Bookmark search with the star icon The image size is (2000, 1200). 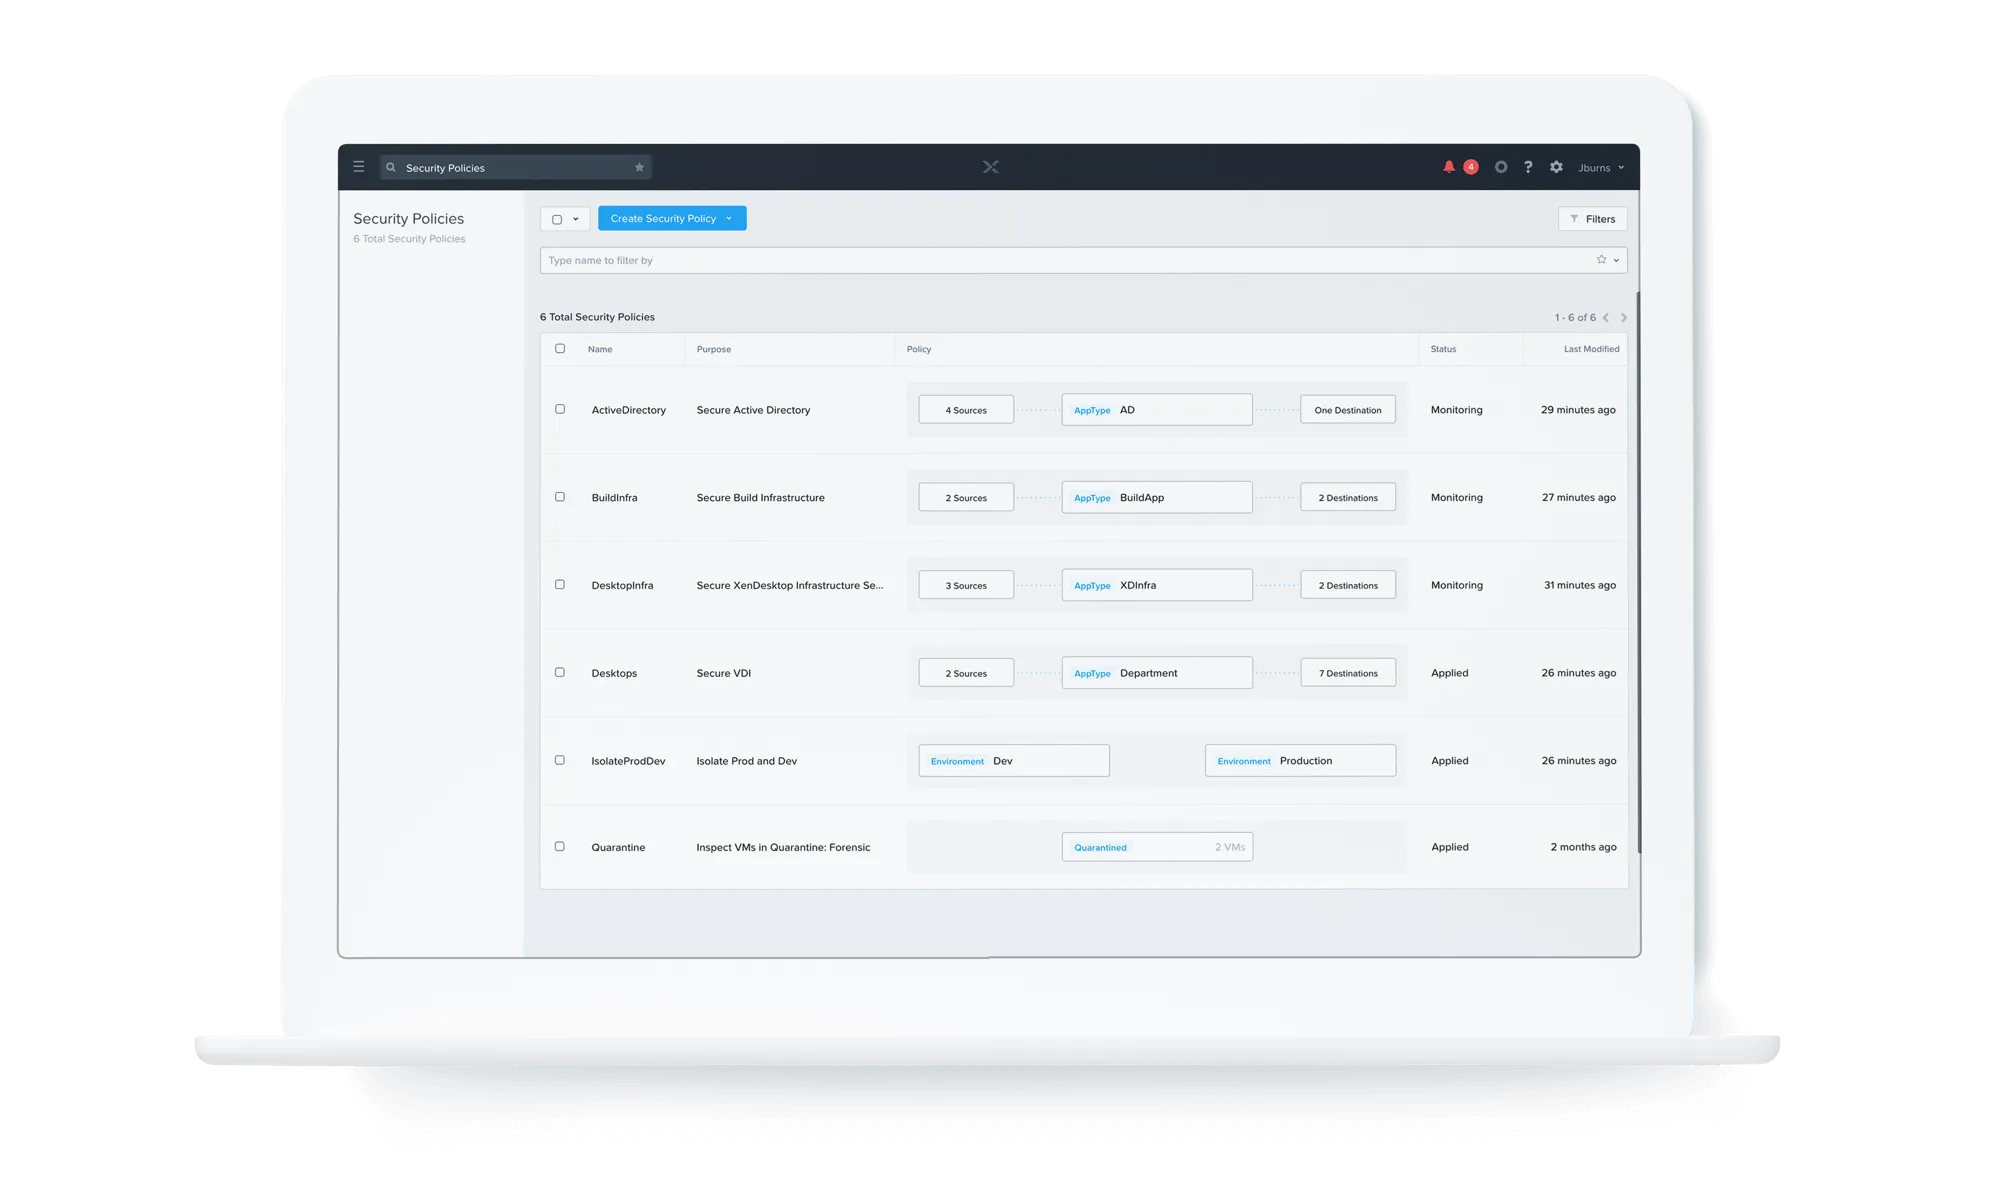coord(639,168)
